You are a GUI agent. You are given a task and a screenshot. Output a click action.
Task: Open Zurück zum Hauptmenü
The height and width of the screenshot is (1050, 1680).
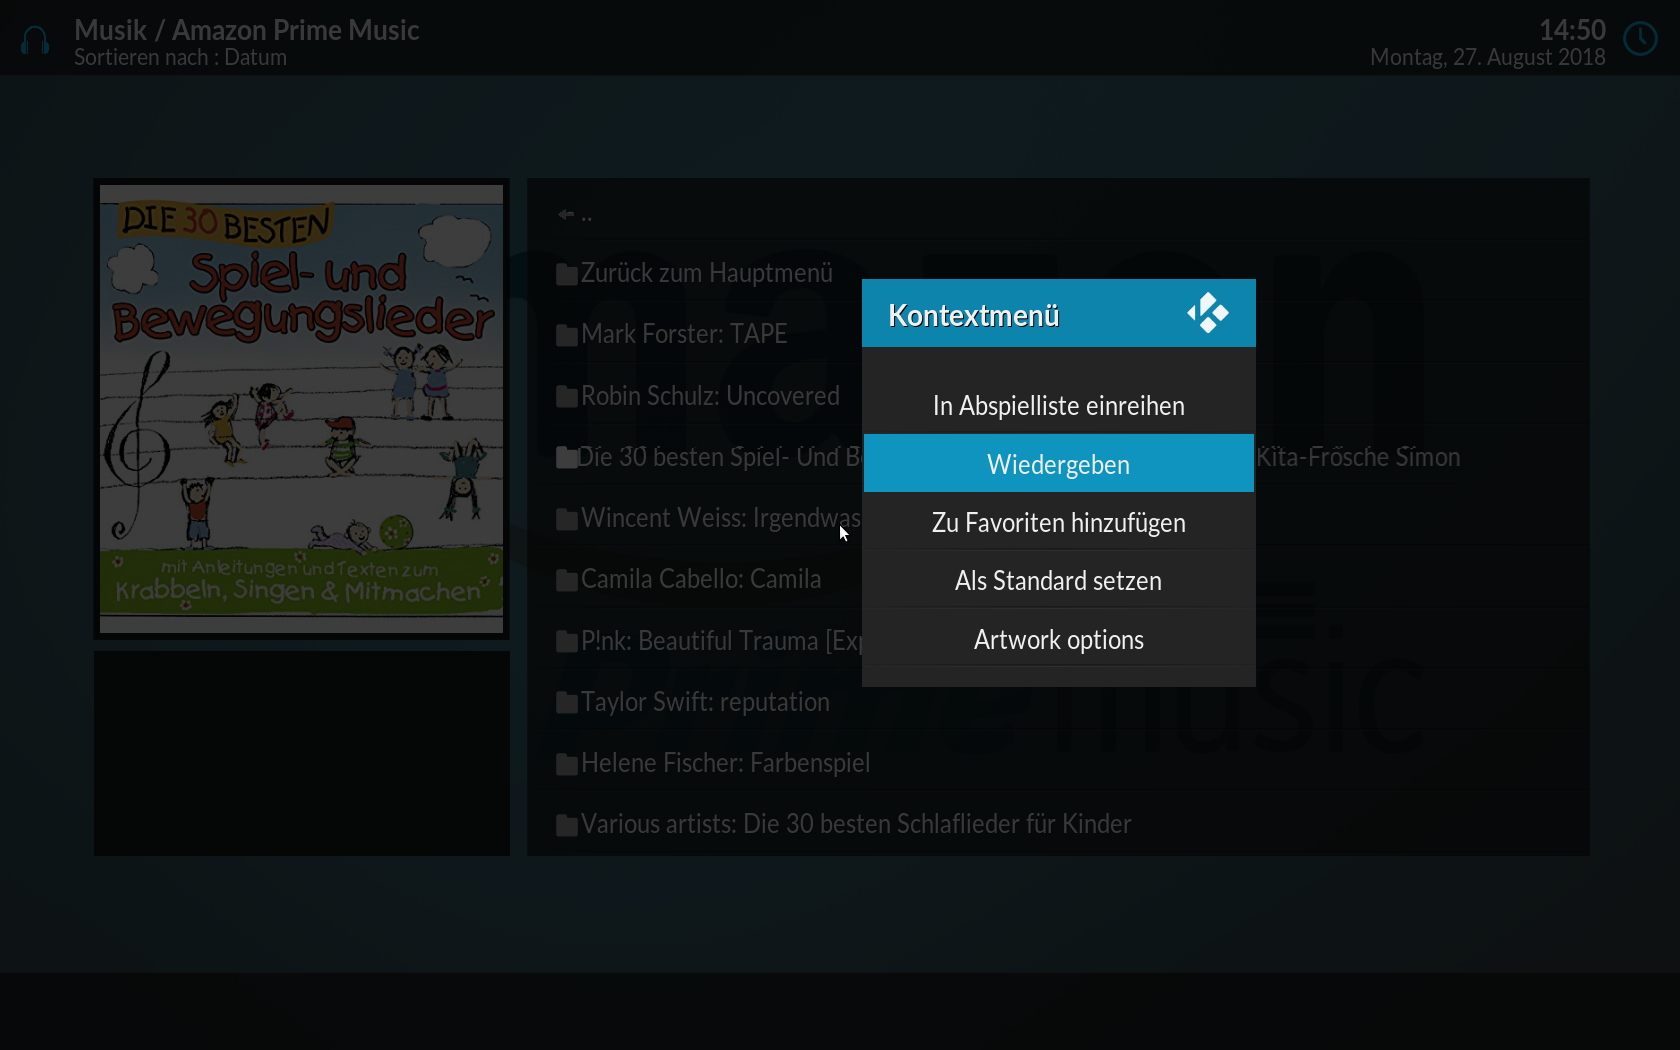click(x=706, y=273)
